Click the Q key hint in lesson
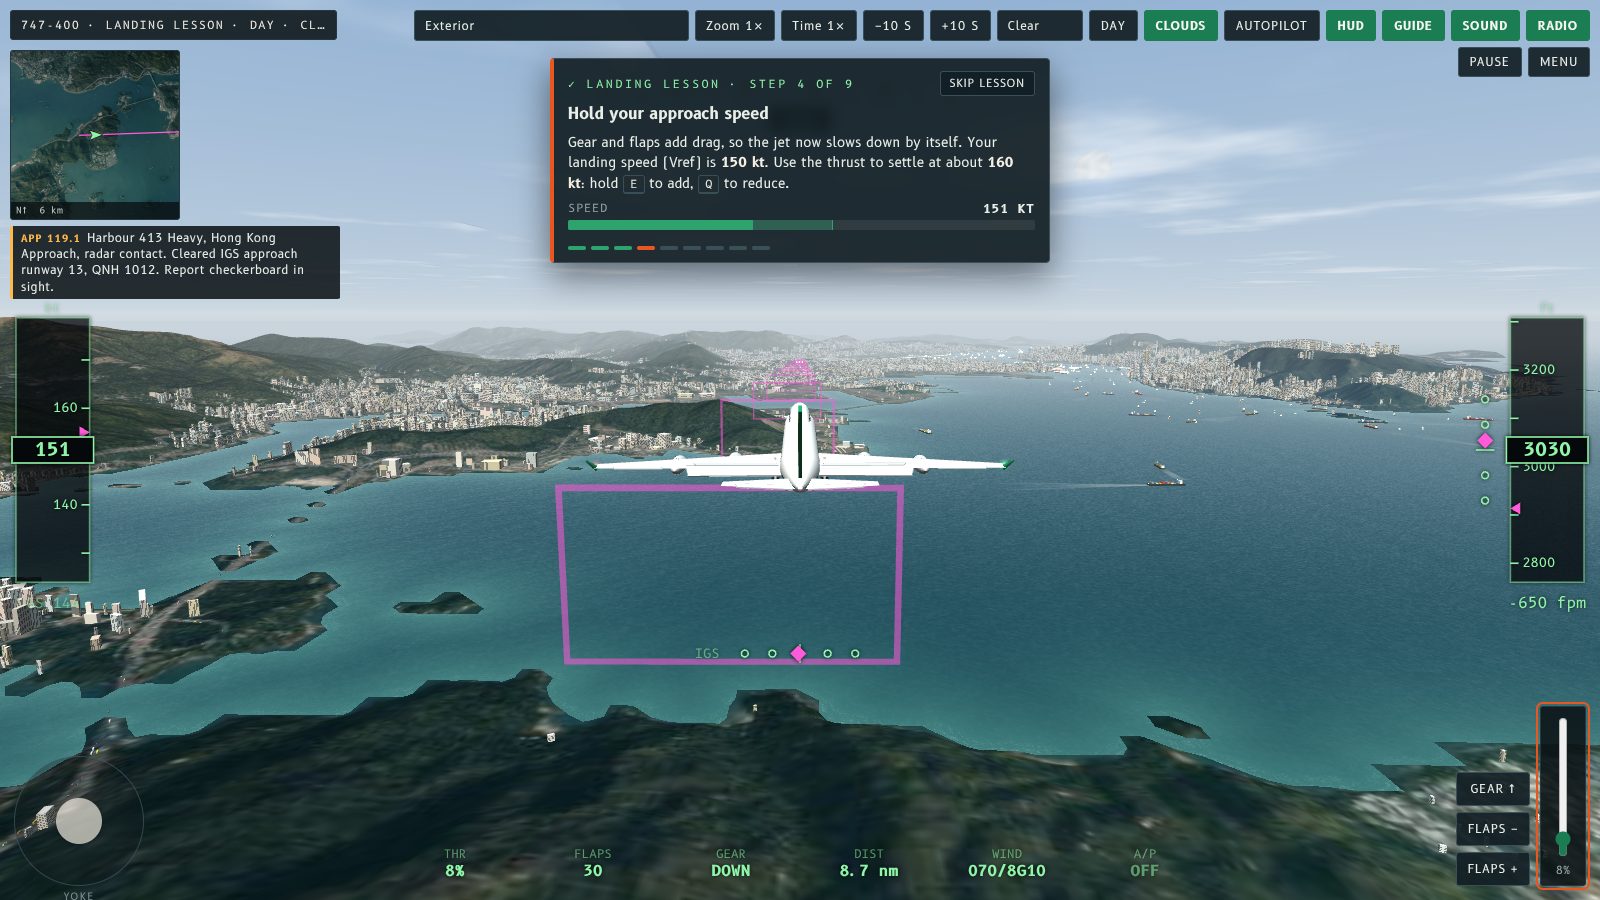The width and height of the screenshot is (1600, 900). (x=708, y=184)
